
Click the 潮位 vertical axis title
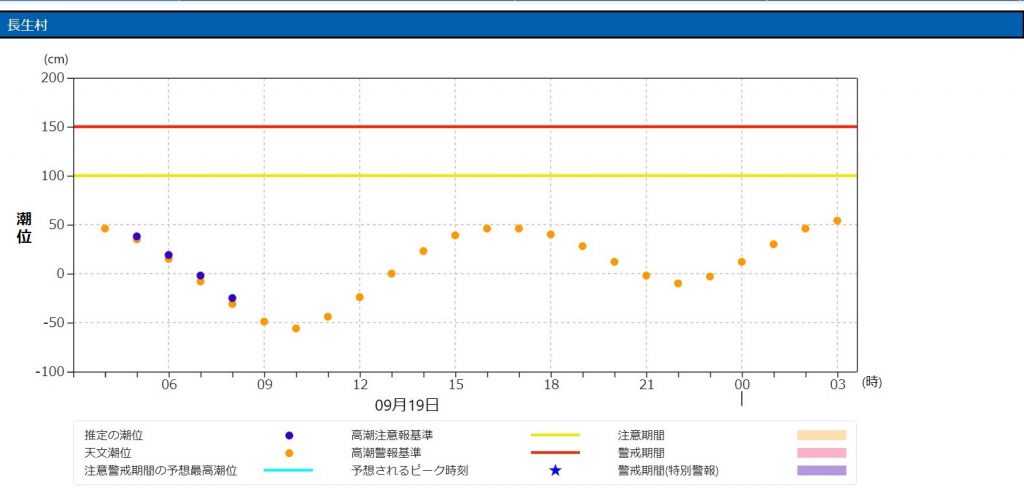(24, 228)
